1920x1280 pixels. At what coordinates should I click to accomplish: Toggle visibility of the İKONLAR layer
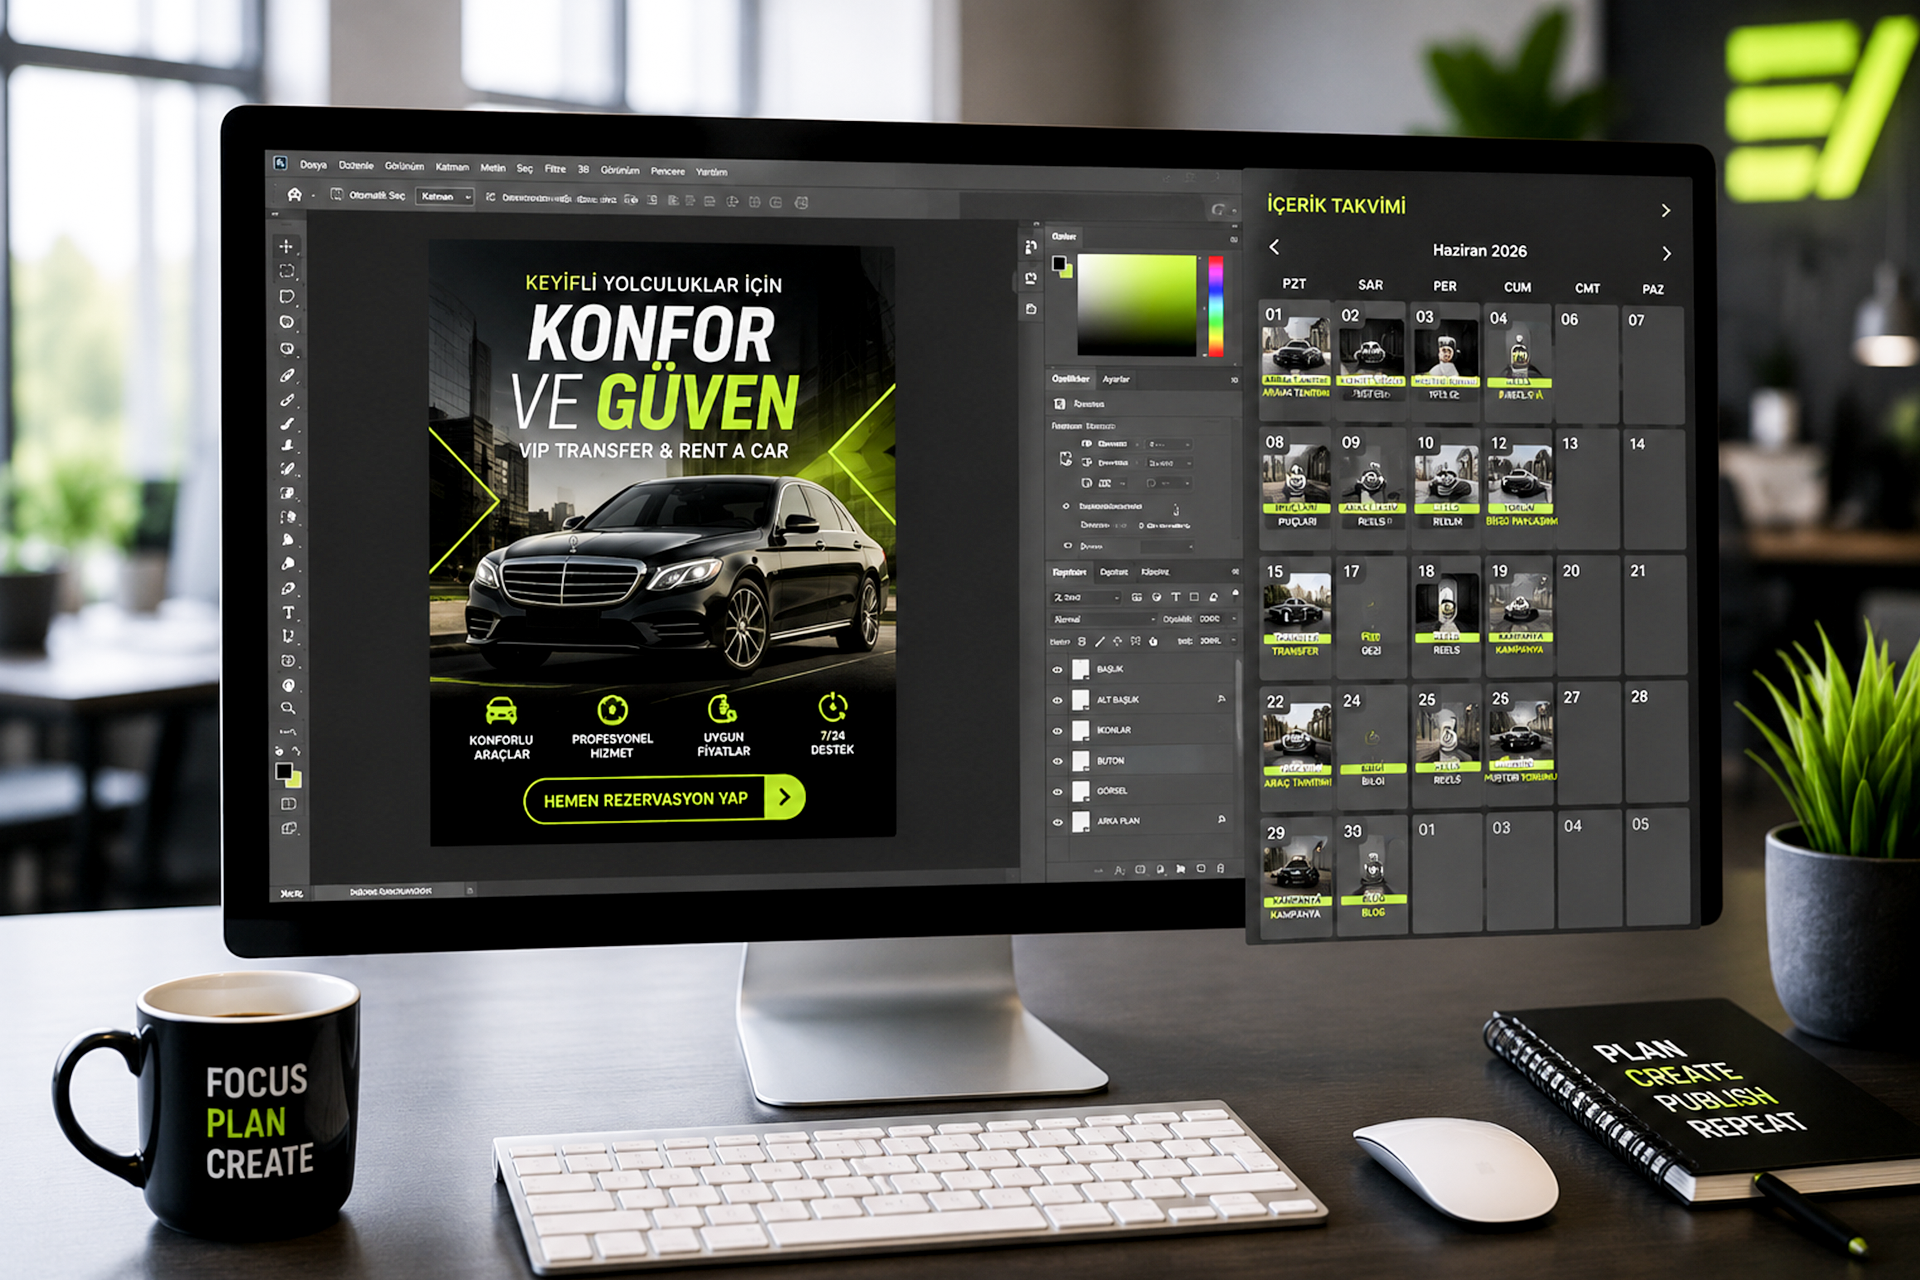pos(1057,731)
